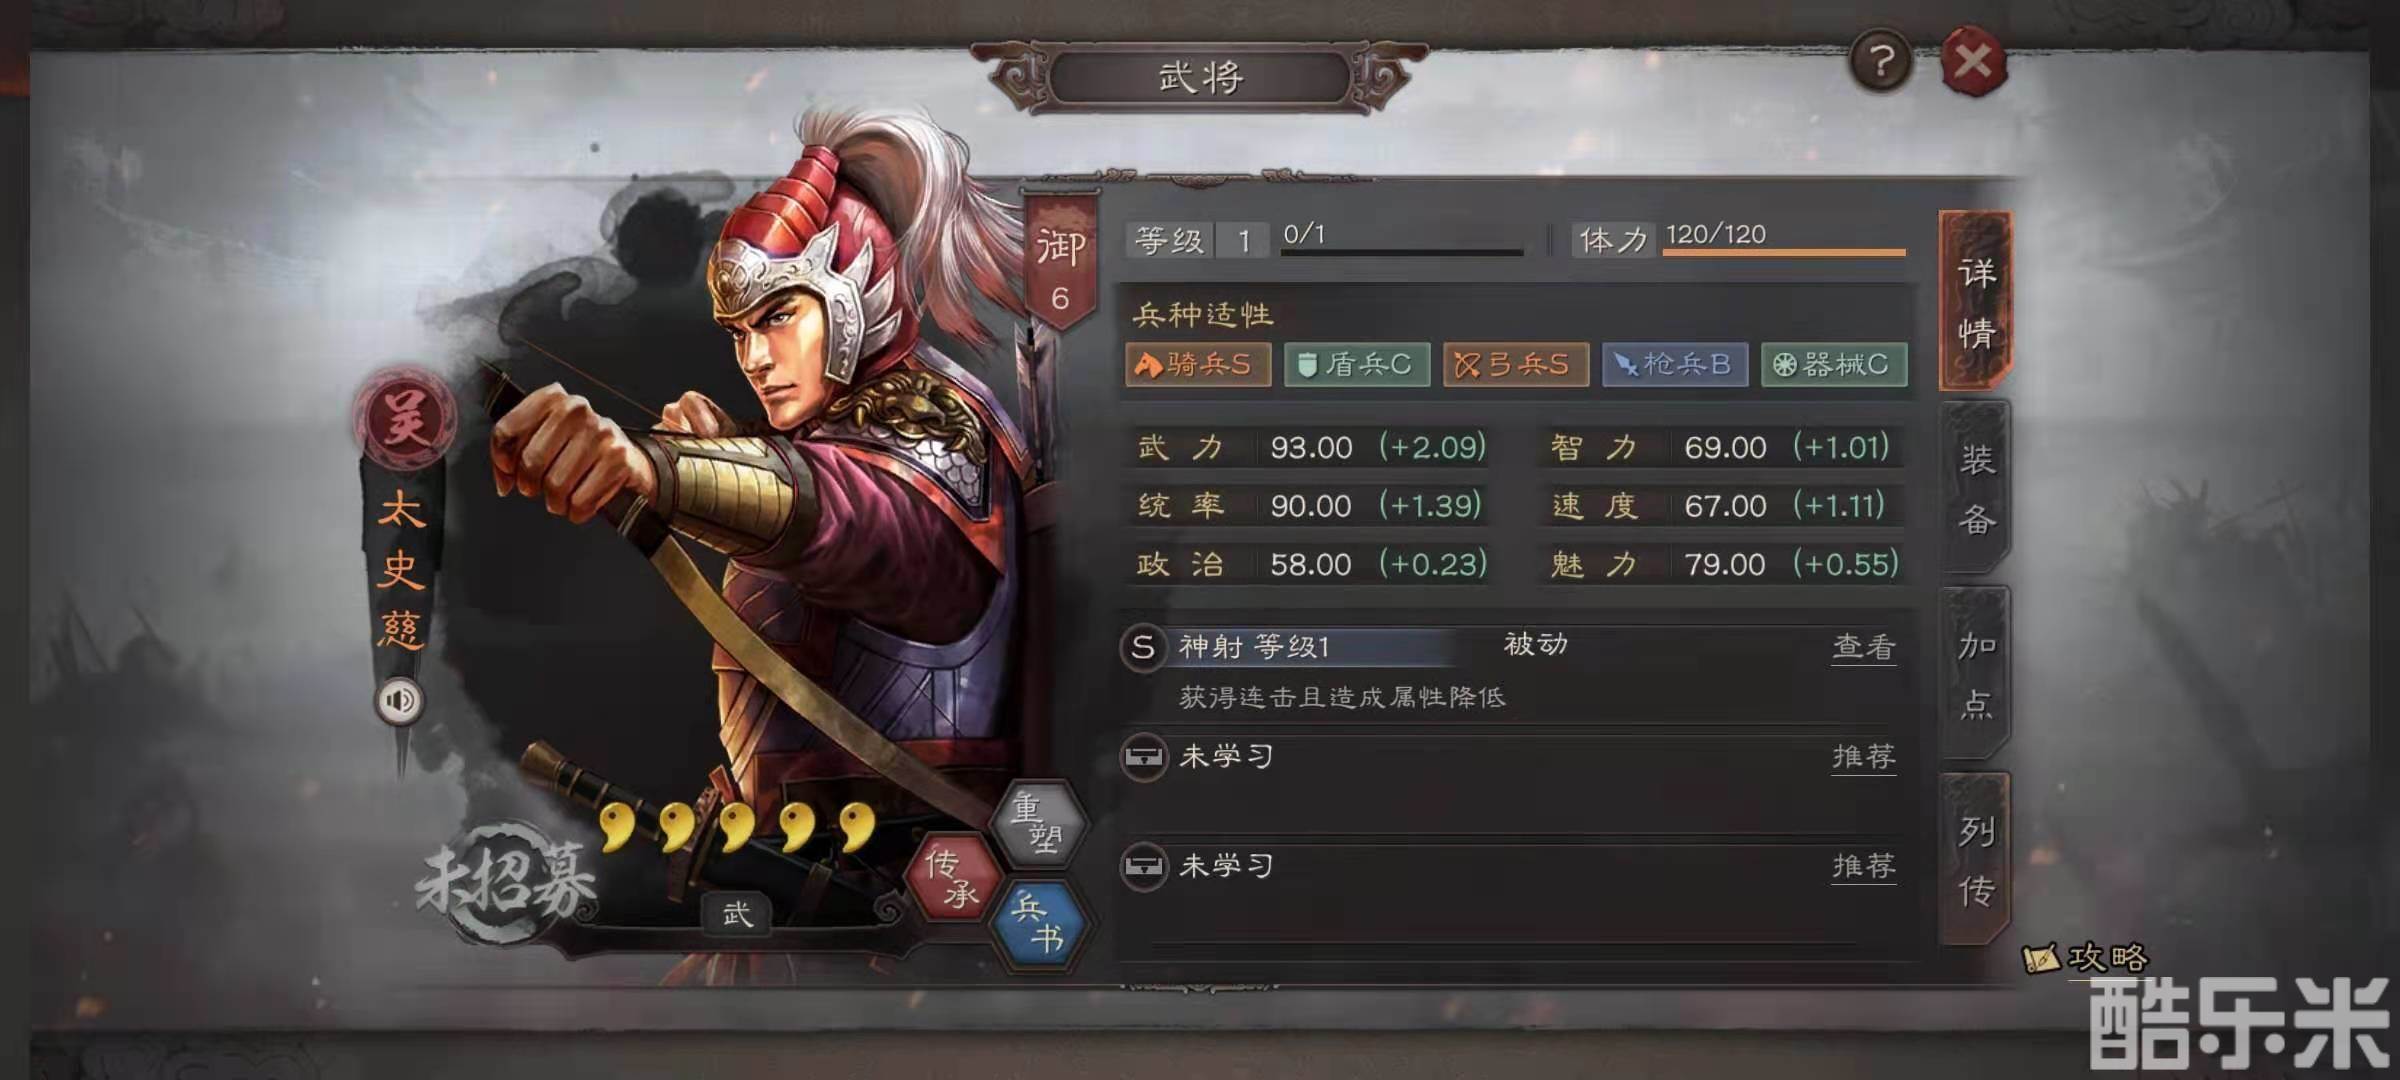Click 推荐 for the second skill slot
2400x1080 pixels.
(1863, 757)
